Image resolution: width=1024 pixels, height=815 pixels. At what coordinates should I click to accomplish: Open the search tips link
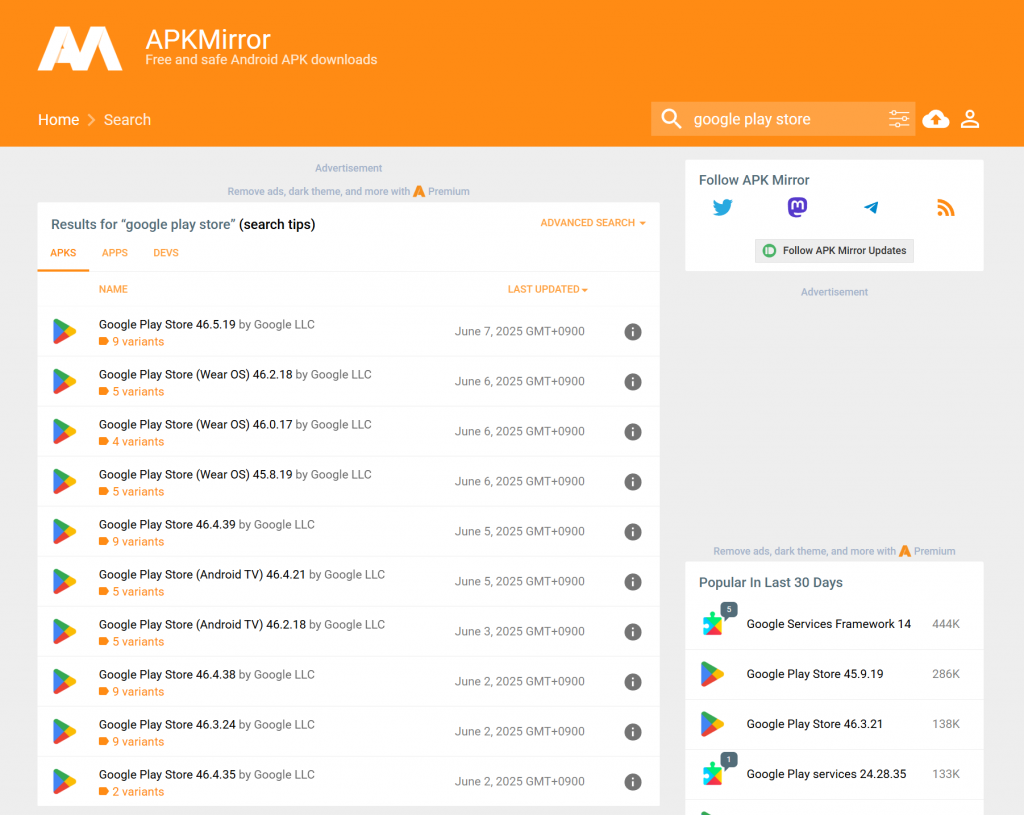coord(277,224)
